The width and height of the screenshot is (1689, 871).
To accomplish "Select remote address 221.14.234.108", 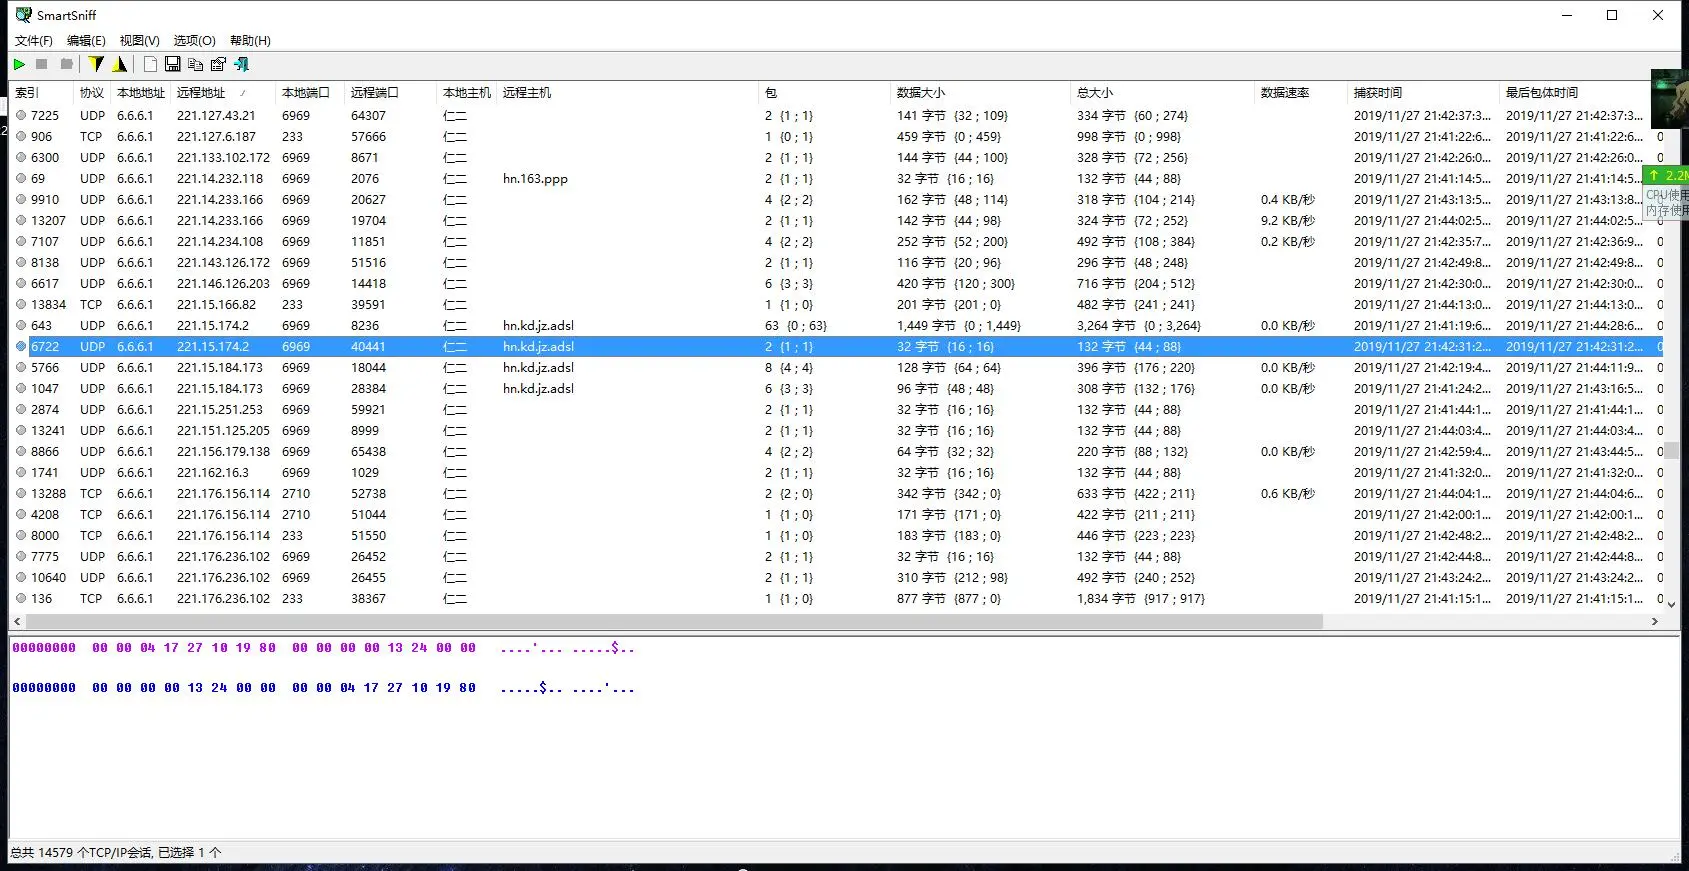I will click(x=220, y=241).
